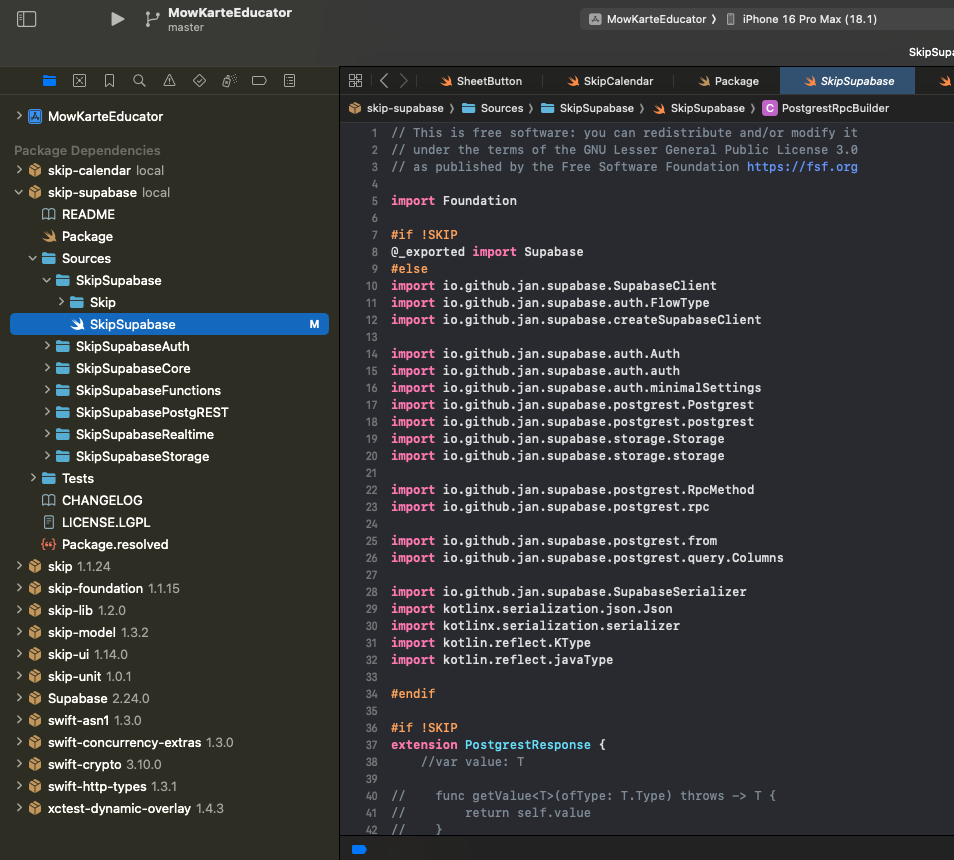This screenshot has width=954, height=860.
Task: Switch to the SheetButton tab
Action: point(481,81)
